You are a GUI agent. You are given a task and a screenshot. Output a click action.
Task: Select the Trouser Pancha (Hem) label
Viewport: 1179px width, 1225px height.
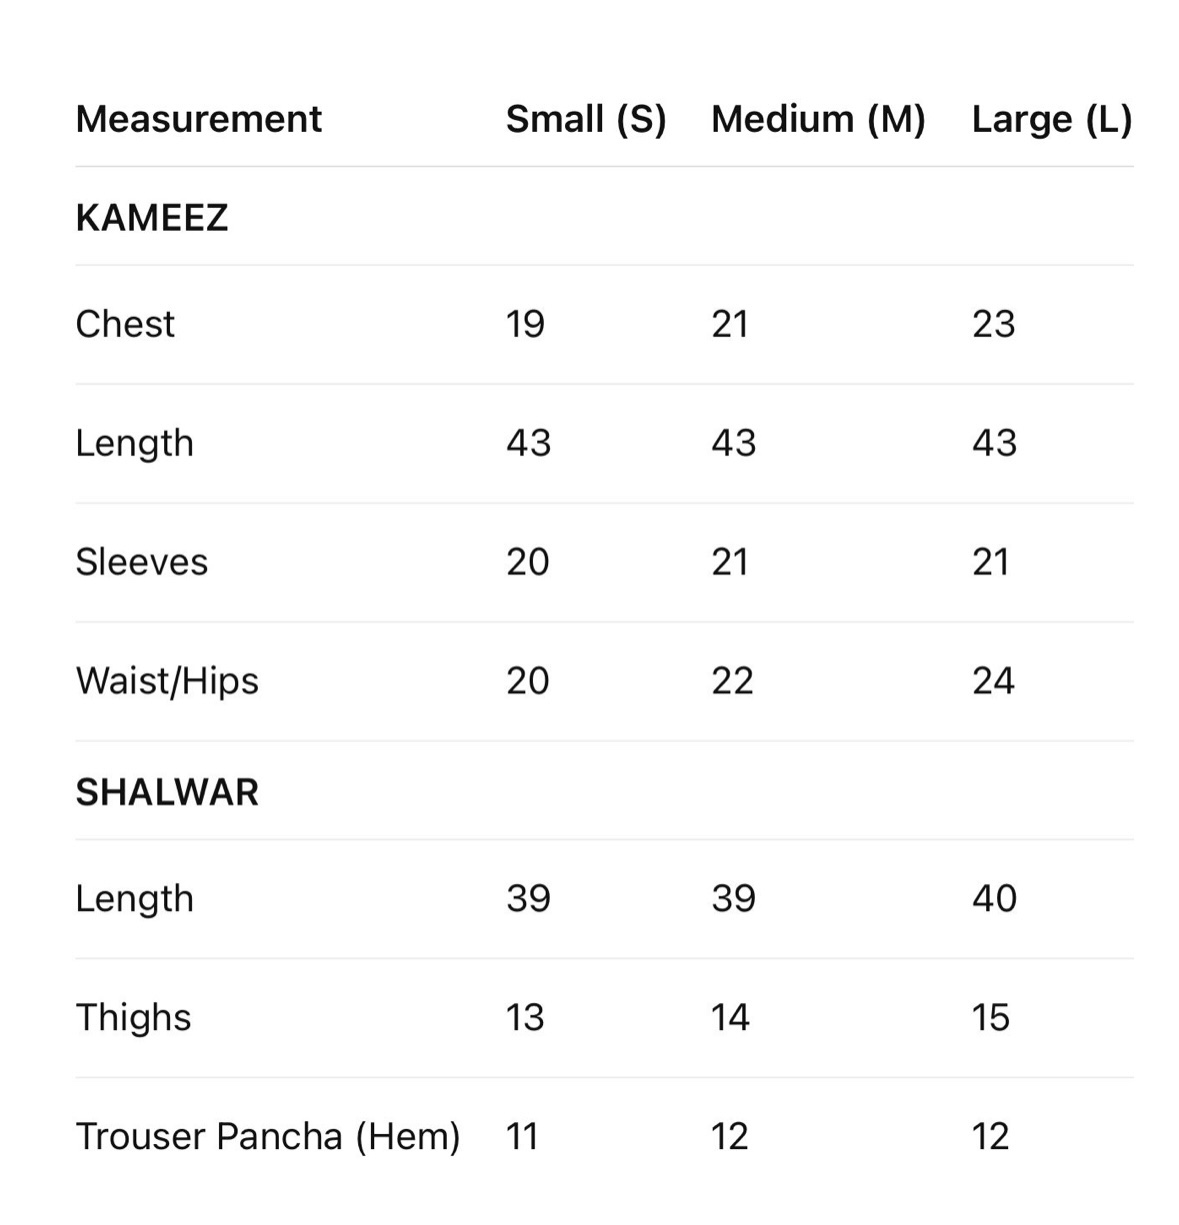coord(268,1136)
